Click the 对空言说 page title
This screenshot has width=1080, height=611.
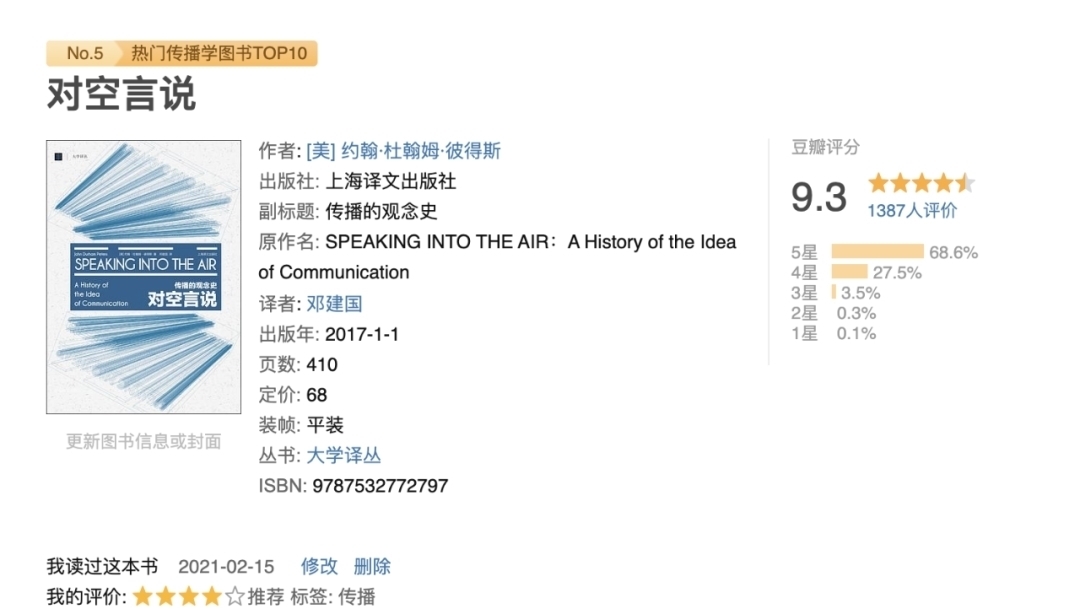(121, 94)
